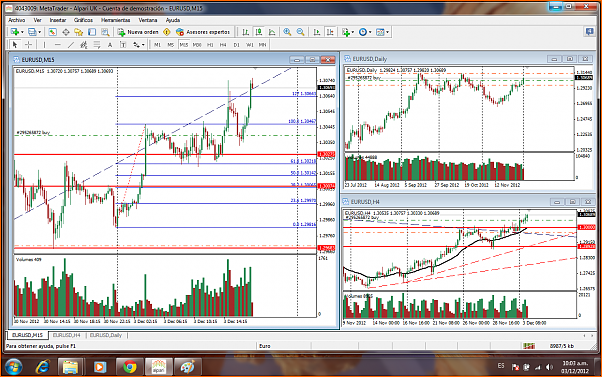Image resolution: width=602 pixels, height=377 pixels.
Task: Select the M15 timeframe button
Action: 184,45
